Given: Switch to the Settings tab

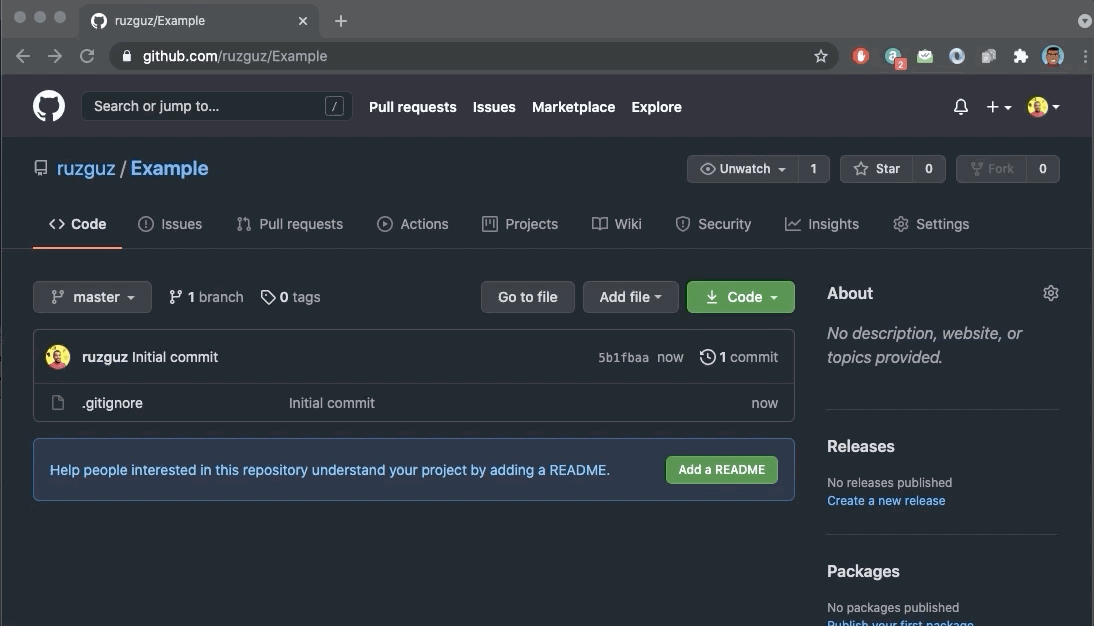Looking at the screenshot, I should [x=931, y=224].
